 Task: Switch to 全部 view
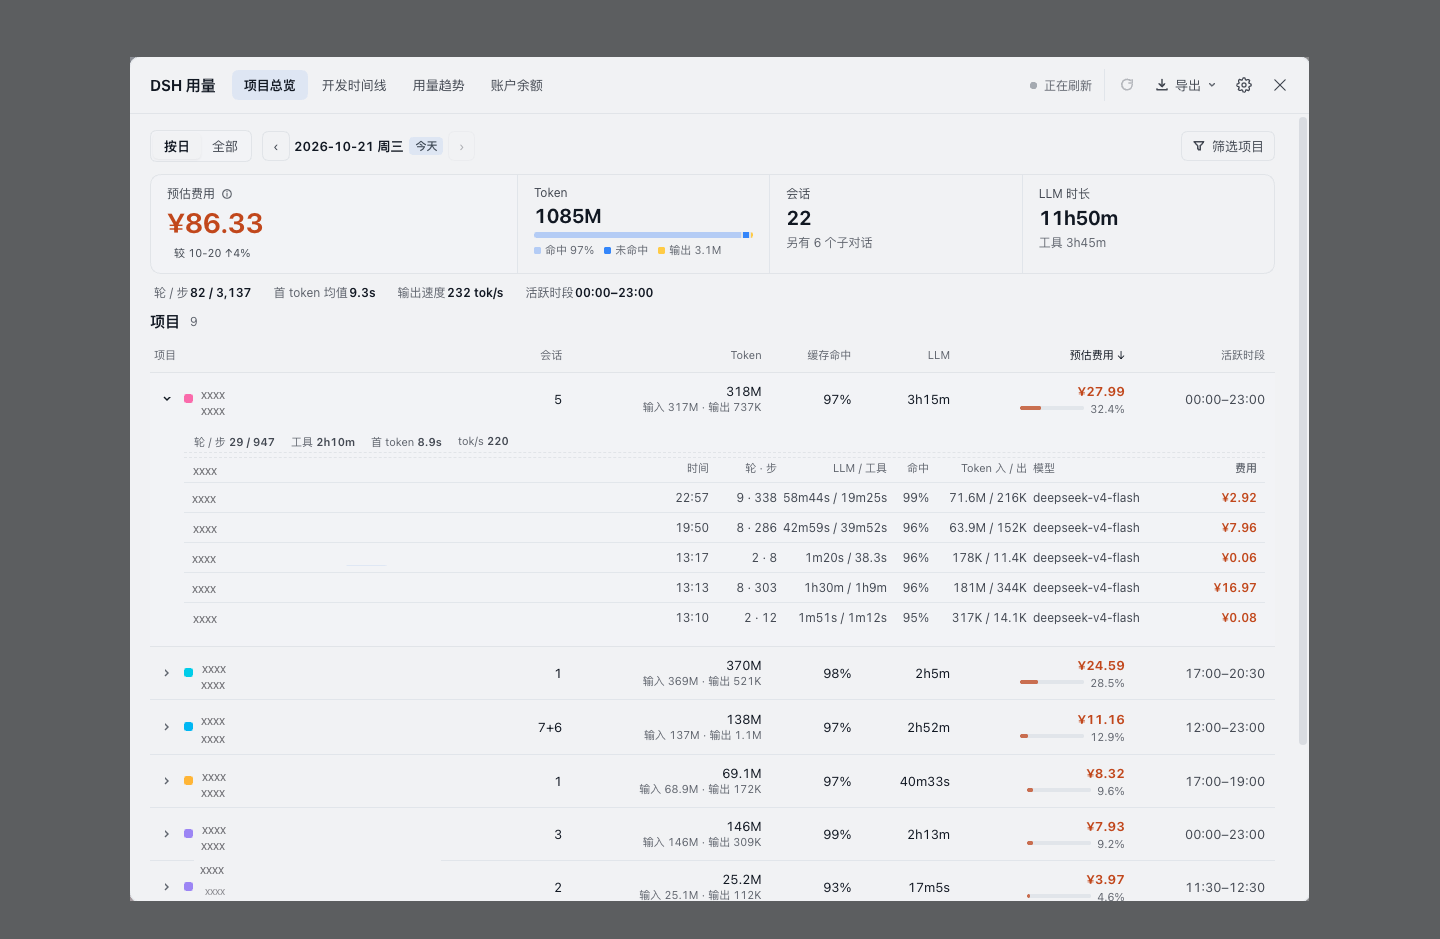tap(225, 147)
